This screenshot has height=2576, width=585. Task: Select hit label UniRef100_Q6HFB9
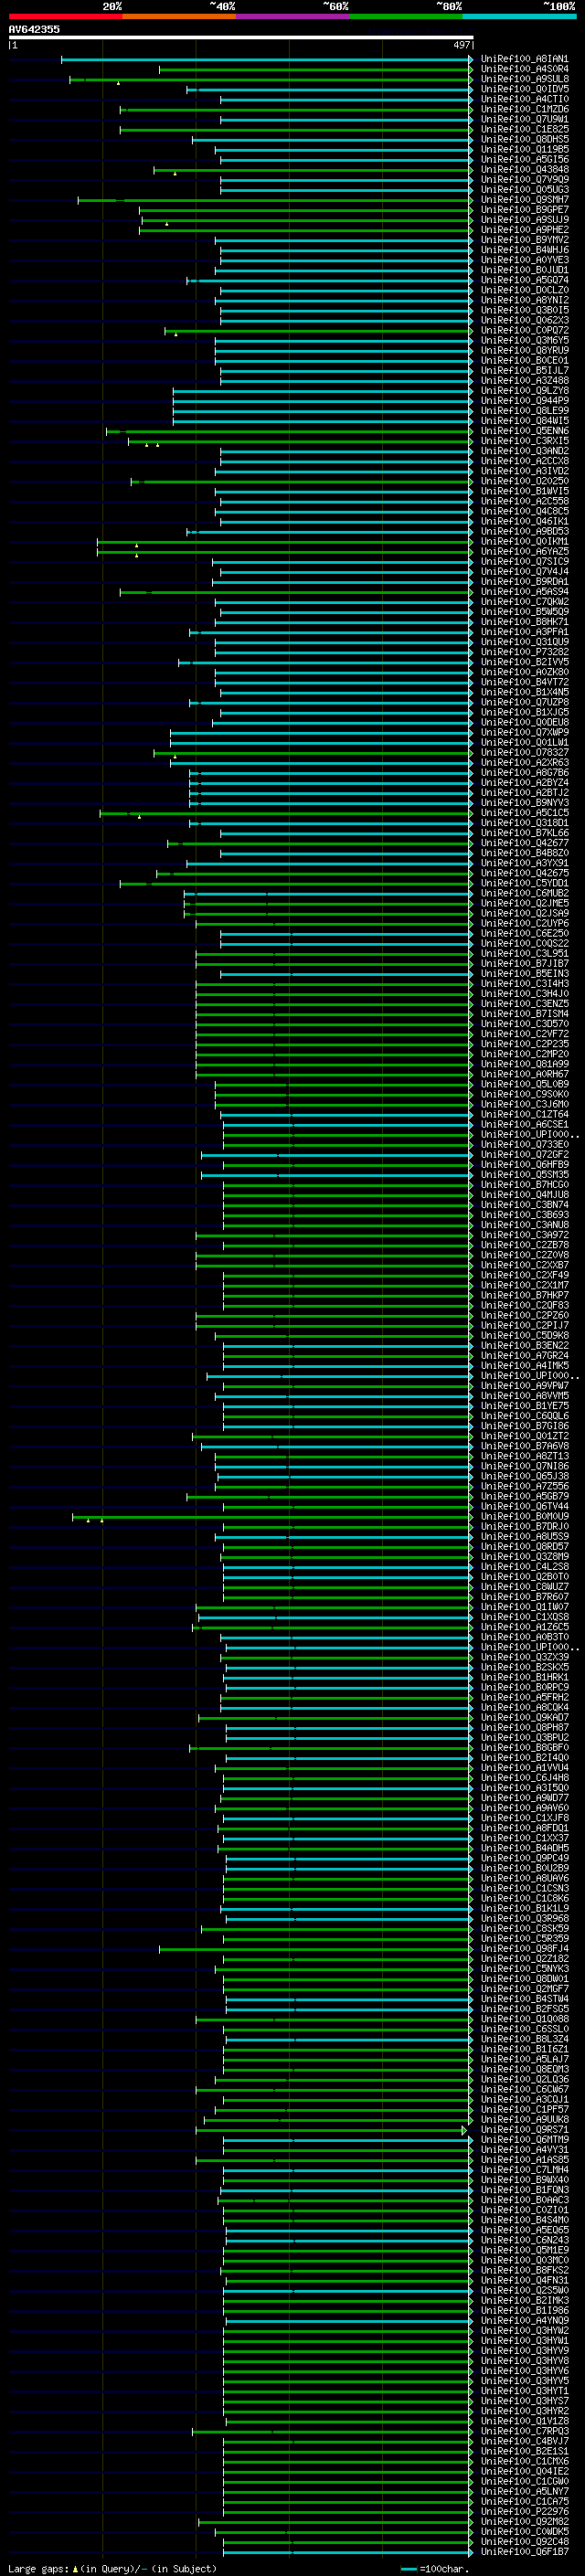pyautogui.click(x=524, y=1164)
